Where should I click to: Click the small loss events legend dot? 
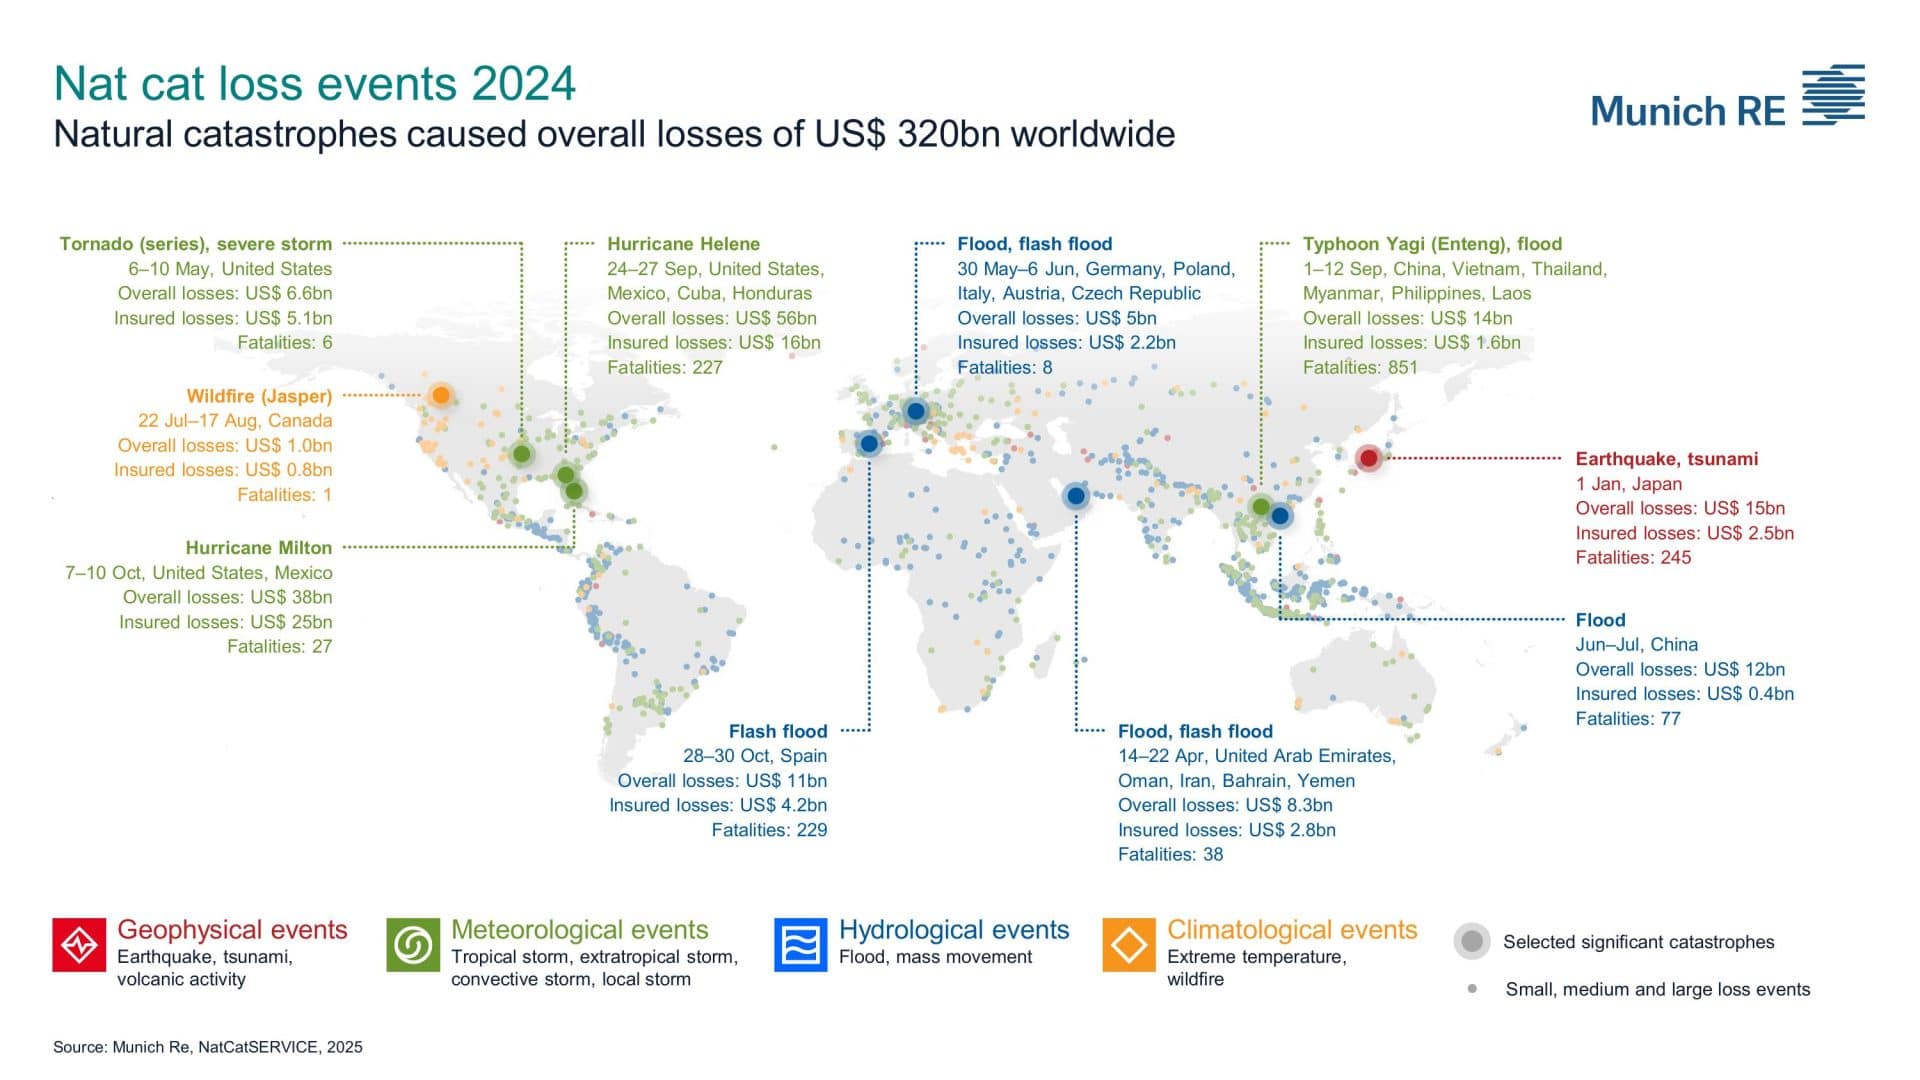(1471, 989)
